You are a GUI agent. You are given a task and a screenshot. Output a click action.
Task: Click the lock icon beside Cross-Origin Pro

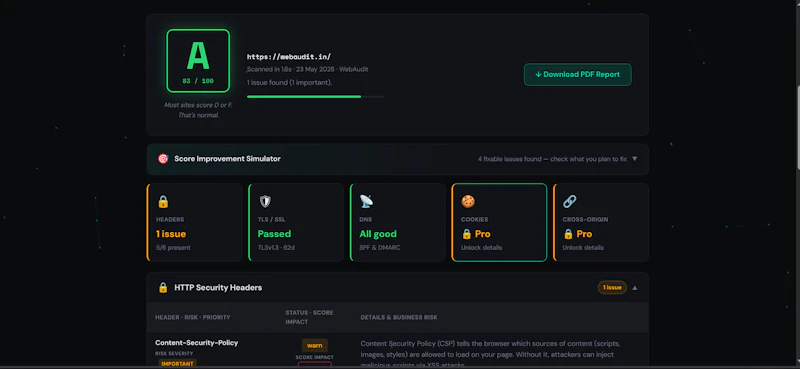568,234
